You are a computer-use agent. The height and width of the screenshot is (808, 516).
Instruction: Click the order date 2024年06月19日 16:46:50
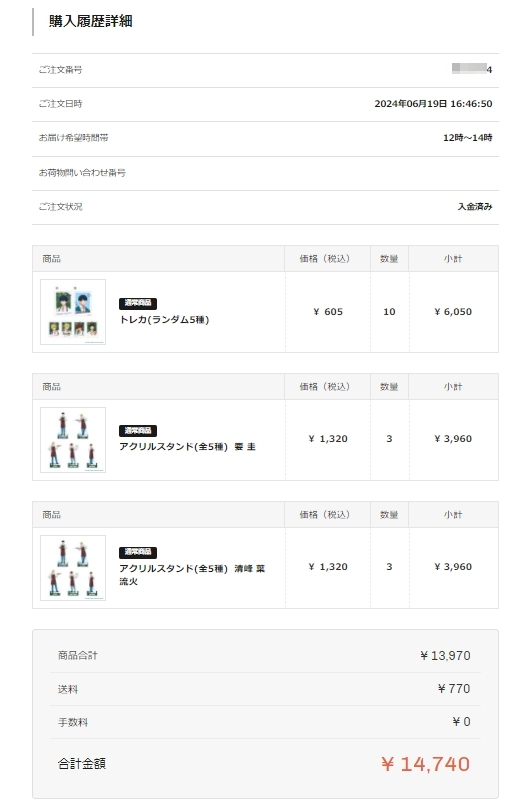[433, 104]
